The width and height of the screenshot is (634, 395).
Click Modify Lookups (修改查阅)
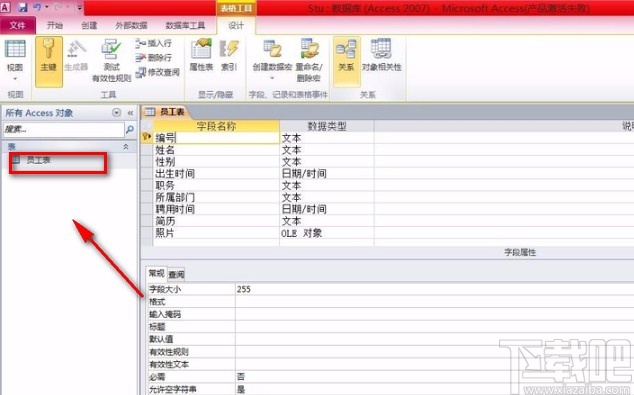click(158, 72)
